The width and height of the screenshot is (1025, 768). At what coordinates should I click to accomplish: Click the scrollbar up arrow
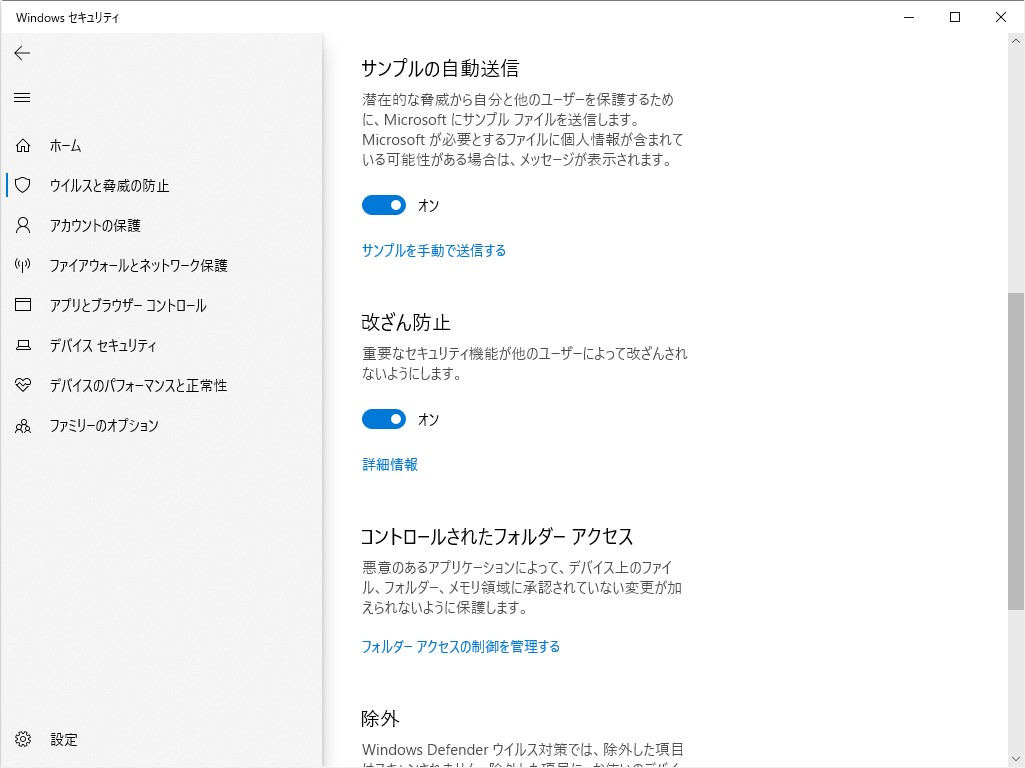pos(1015,41)
